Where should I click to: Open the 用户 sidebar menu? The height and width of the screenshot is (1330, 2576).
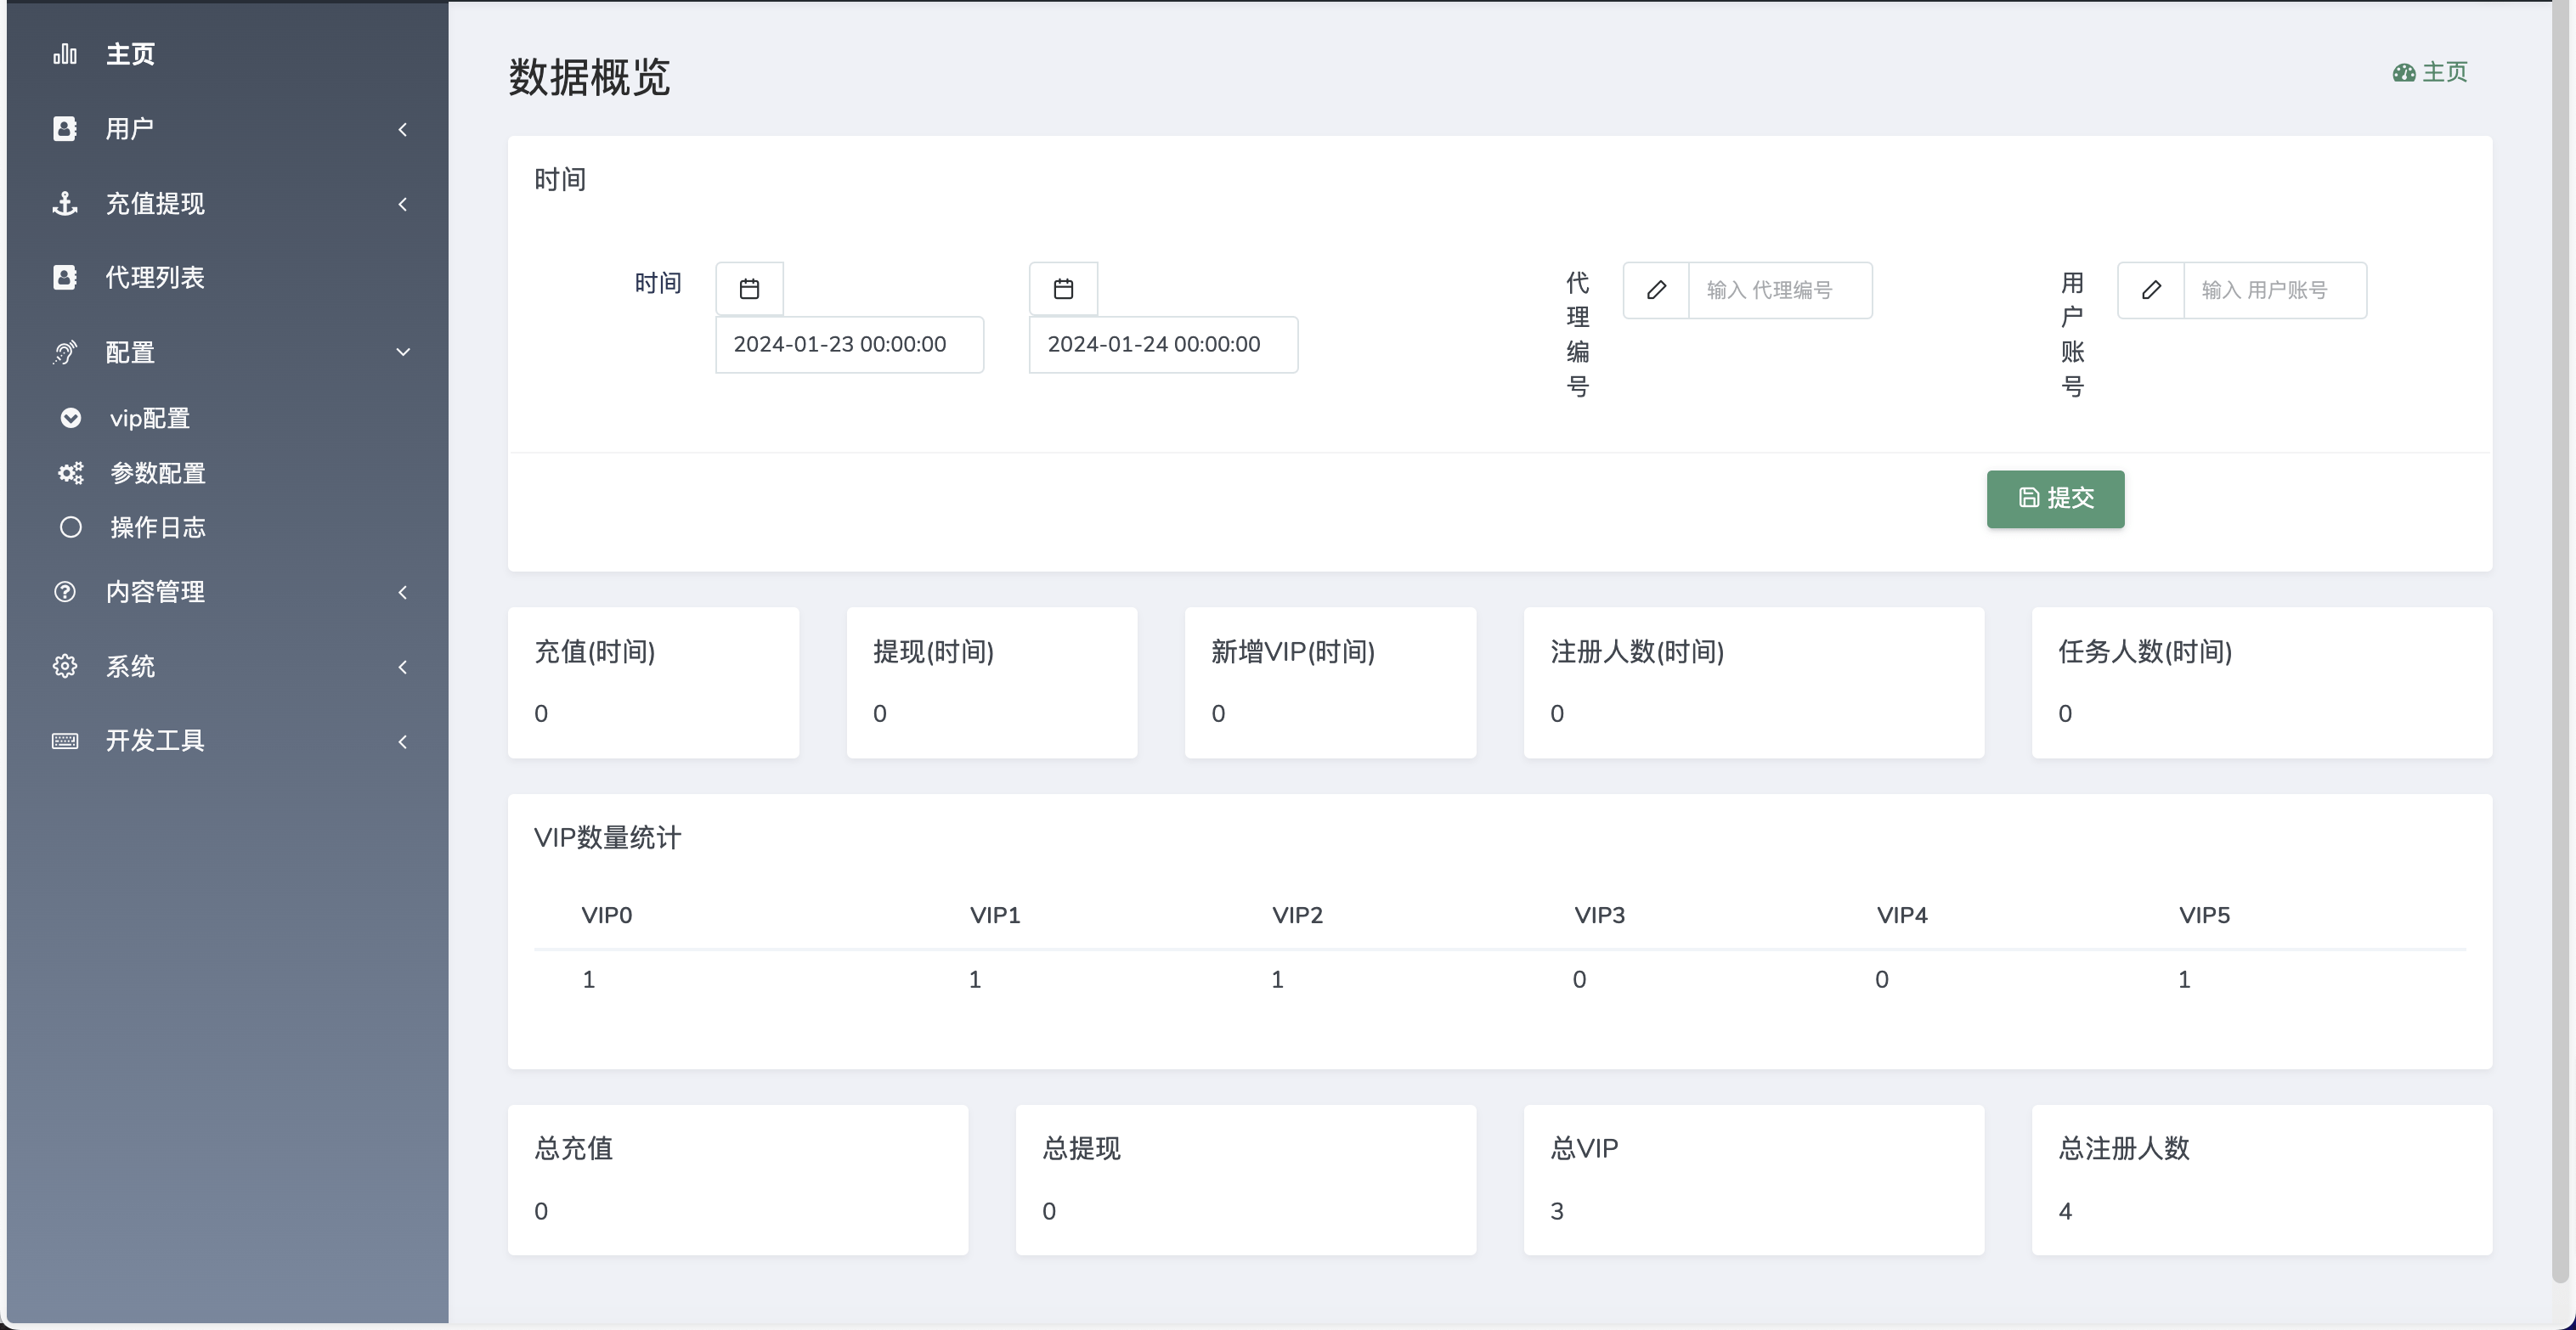pyautogui.click(x=228, y=129)
